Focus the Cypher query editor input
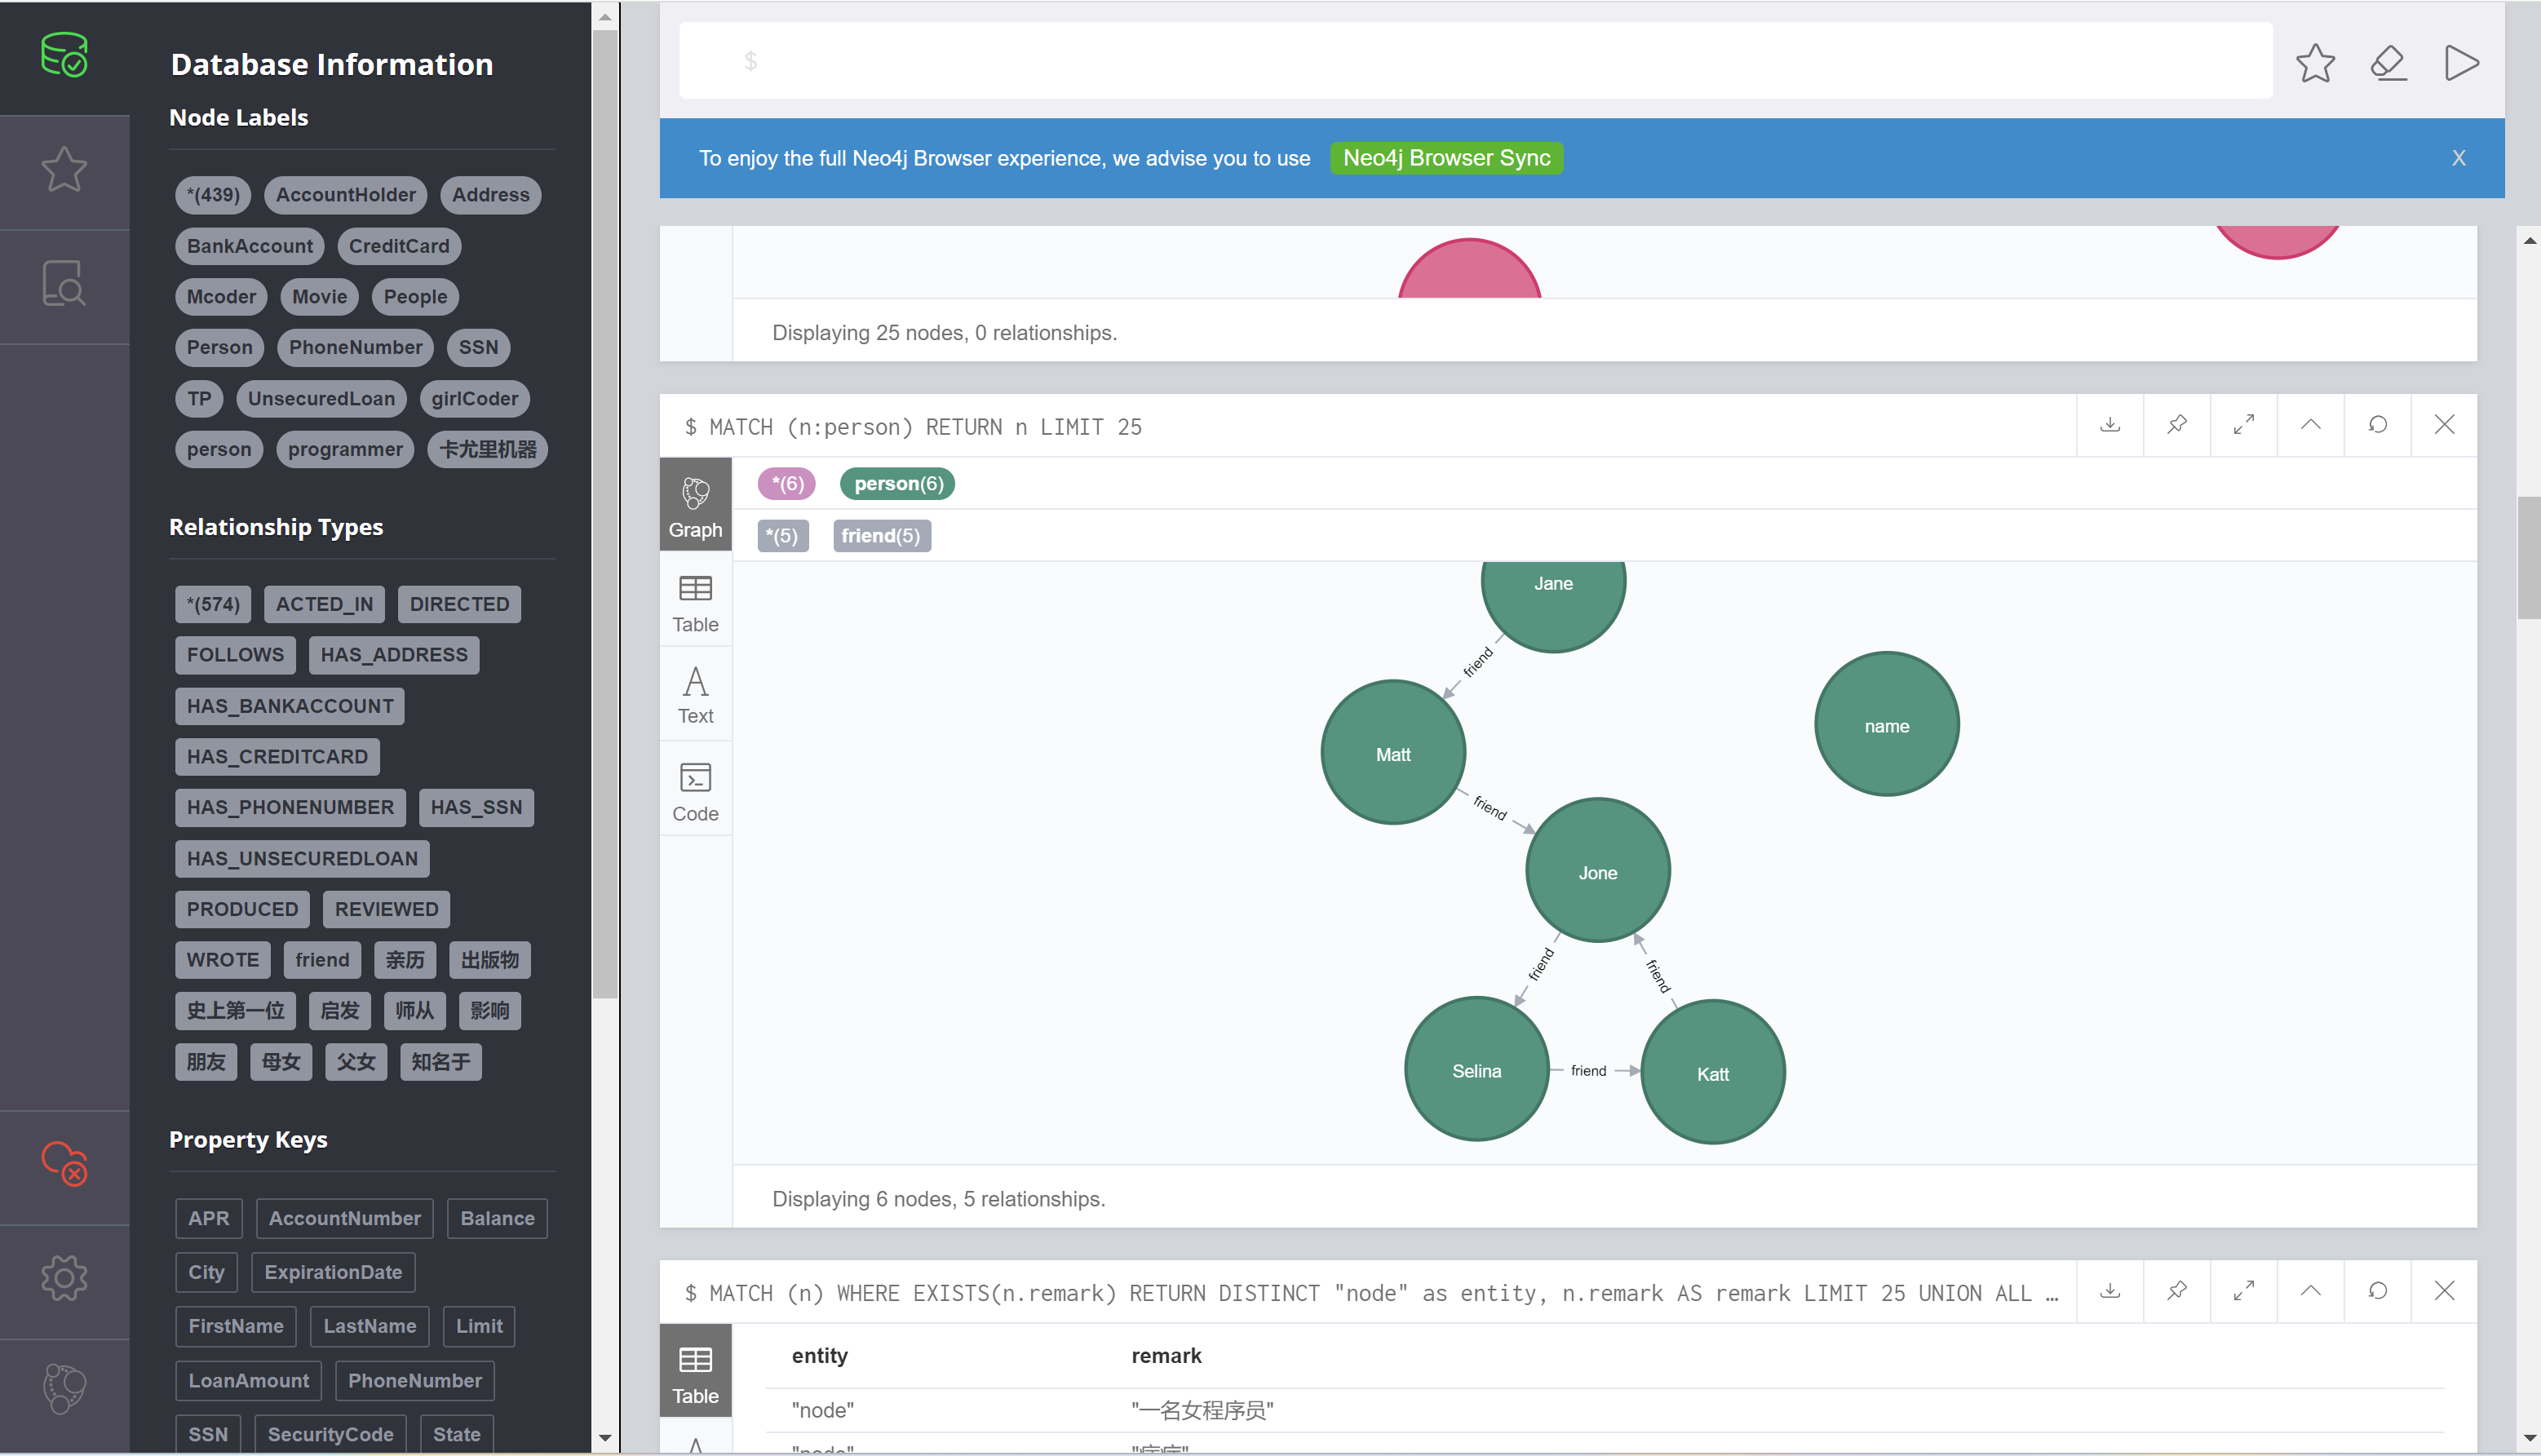 (x=1475, y=62)
